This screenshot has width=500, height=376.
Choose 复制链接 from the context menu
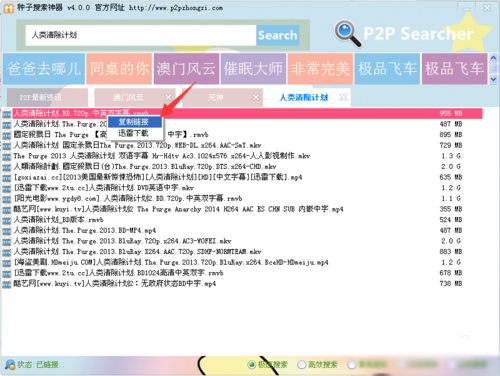[x=135, y=122]
